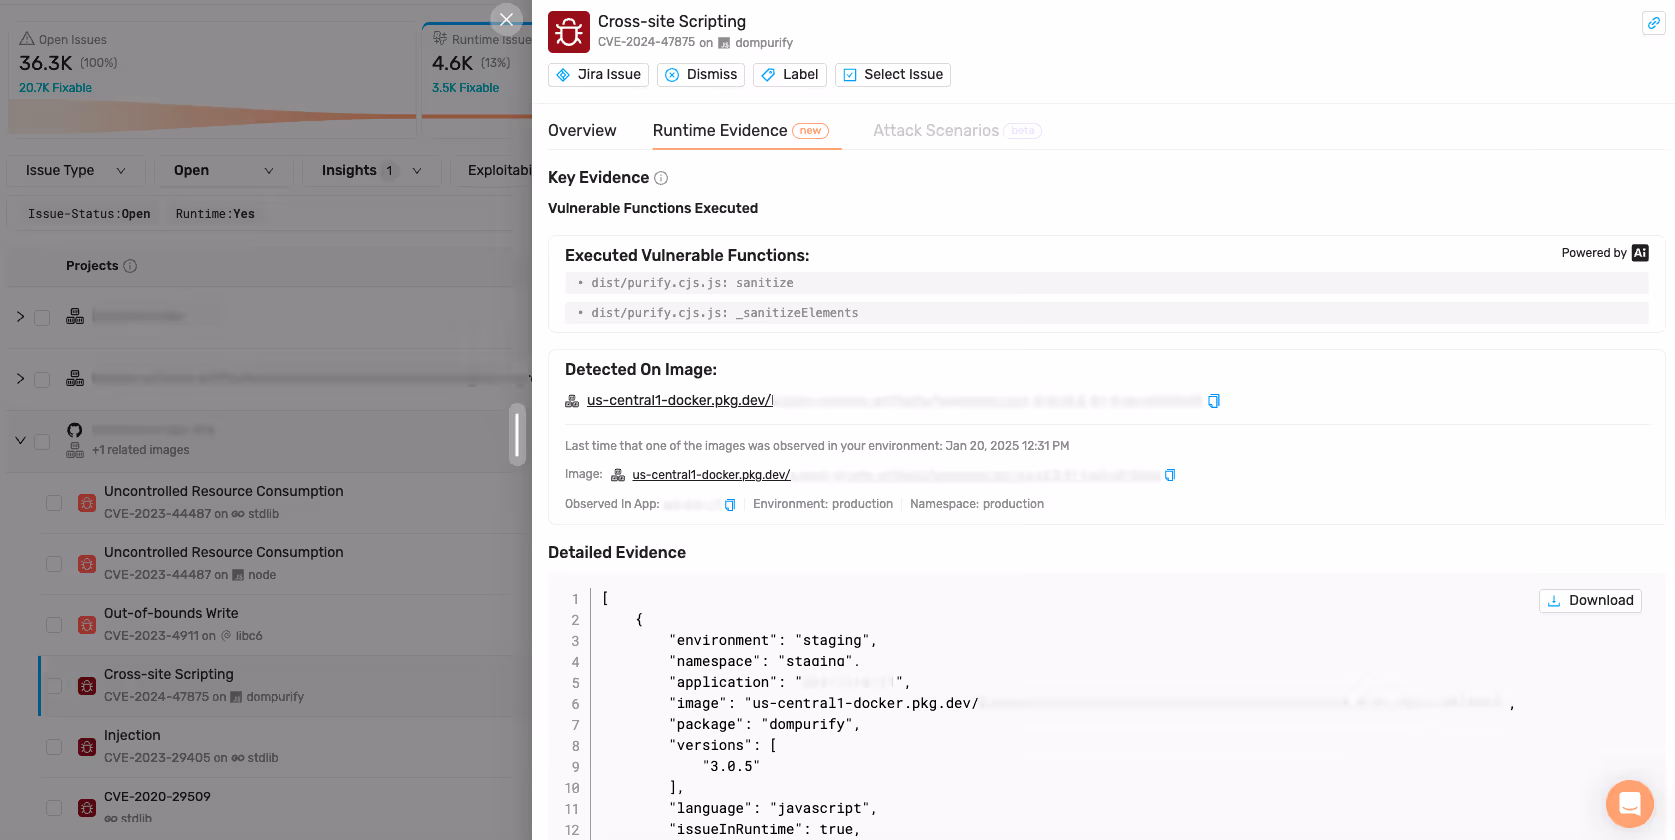Check the Out-of-bounds Write issue
Viewport: 1675px width, 840px height.
tap(54, 625)
